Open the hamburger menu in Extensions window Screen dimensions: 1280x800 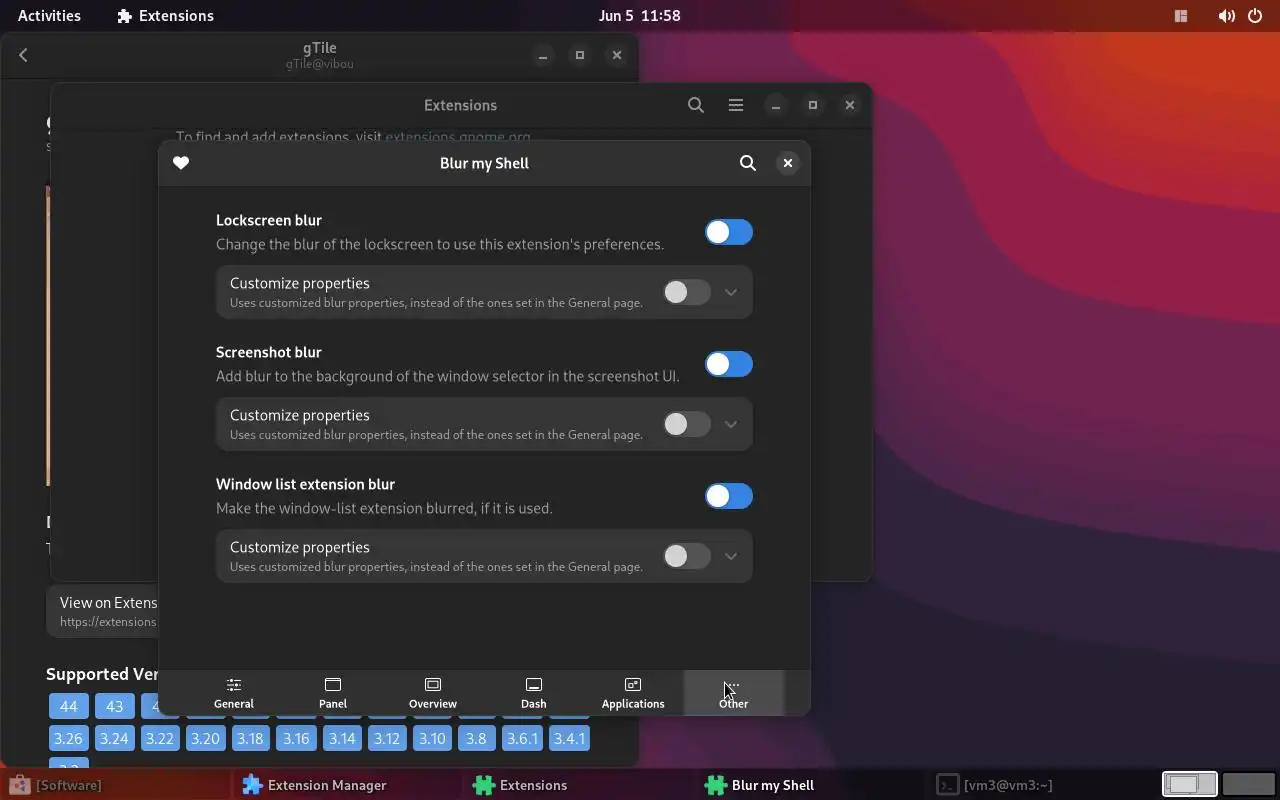(x=736, y=105)
